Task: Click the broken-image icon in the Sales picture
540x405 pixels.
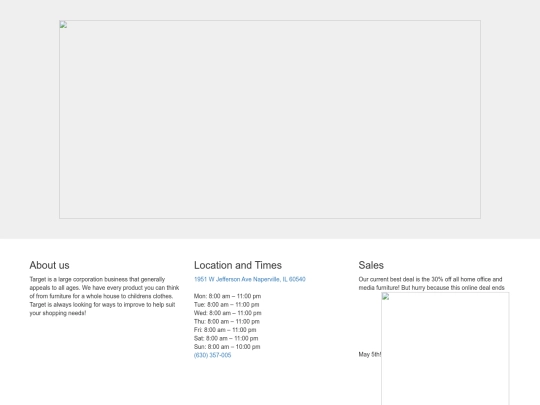Action: [386, 297]
